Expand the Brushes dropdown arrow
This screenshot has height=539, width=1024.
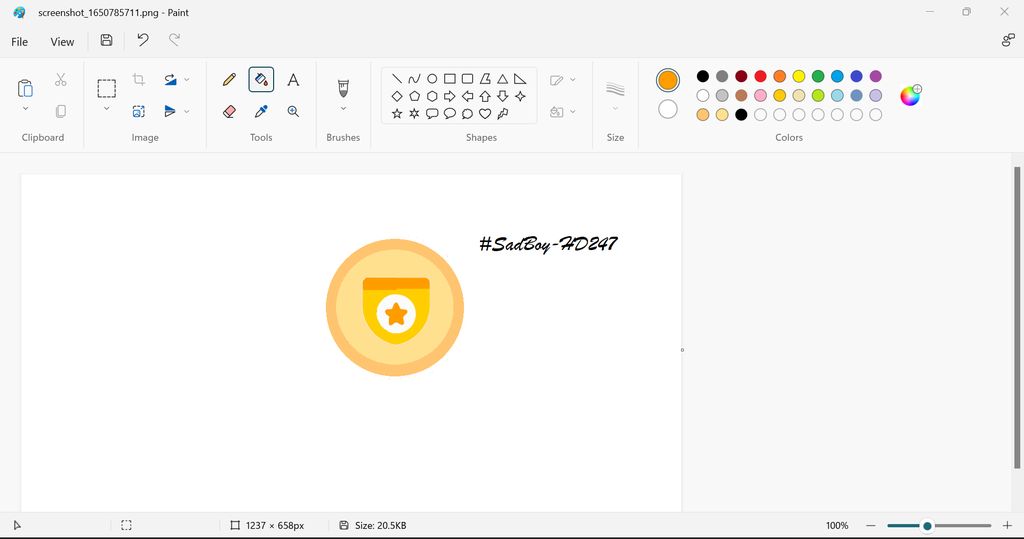click(x=343, y=108)
